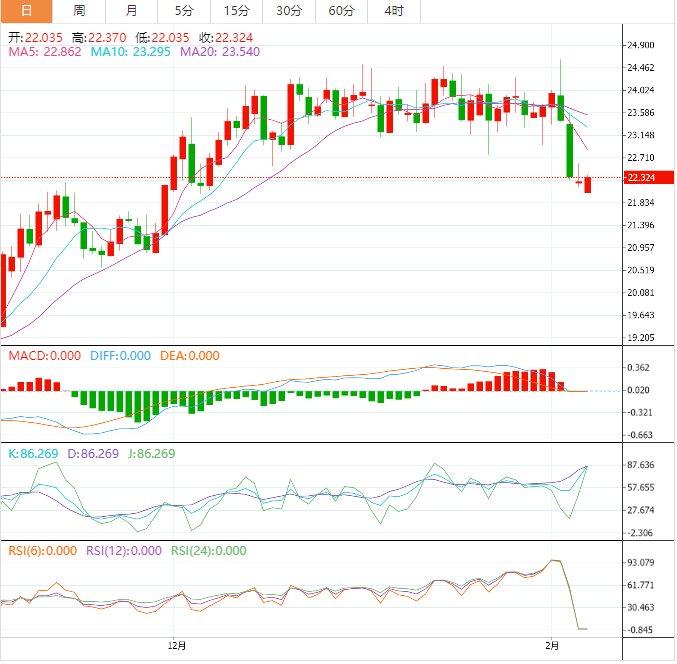Click the 19.205 price axis label
The image size is (677, 664).
641,338
